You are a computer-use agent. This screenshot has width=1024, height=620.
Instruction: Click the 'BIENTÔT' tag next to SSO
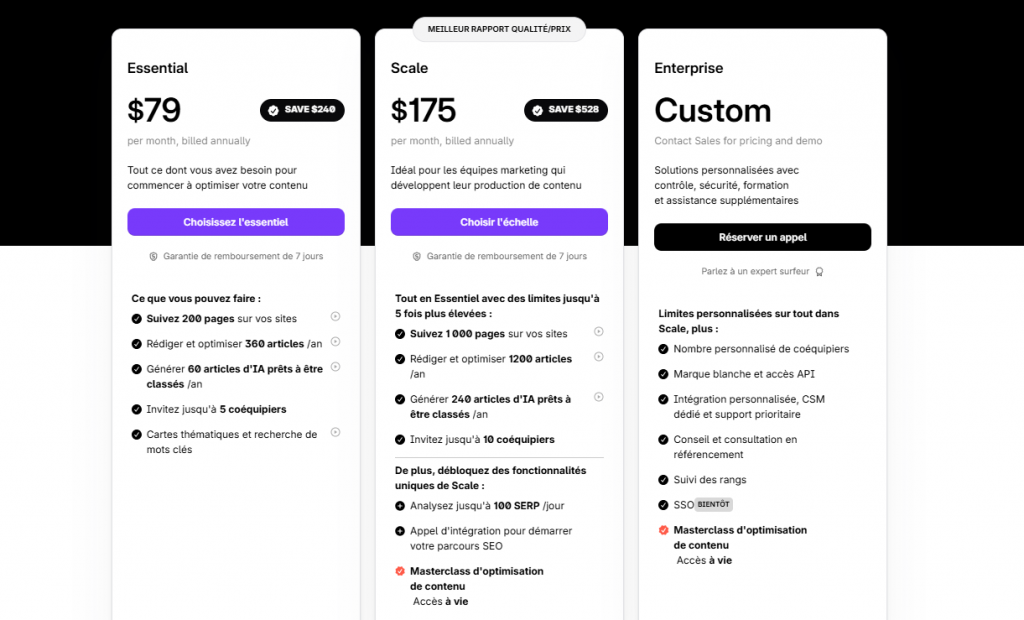(x=713, y=504)
